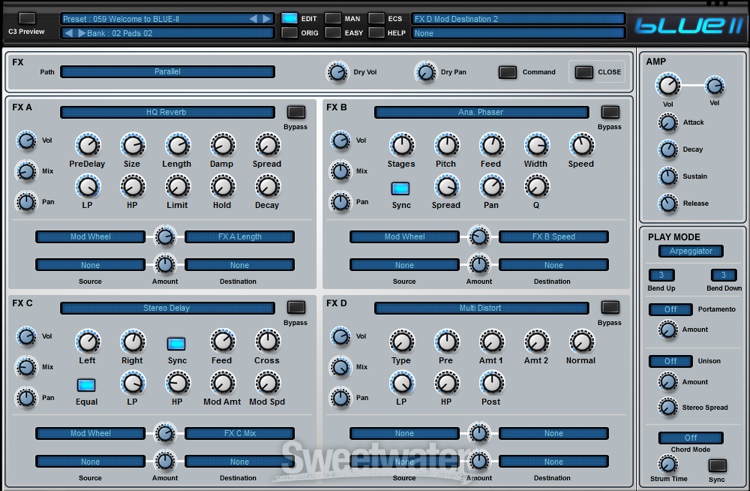Click the FX B Speed knob
Image resolution: width=750 pixels, height=491 pixels.
coord(582,145)
